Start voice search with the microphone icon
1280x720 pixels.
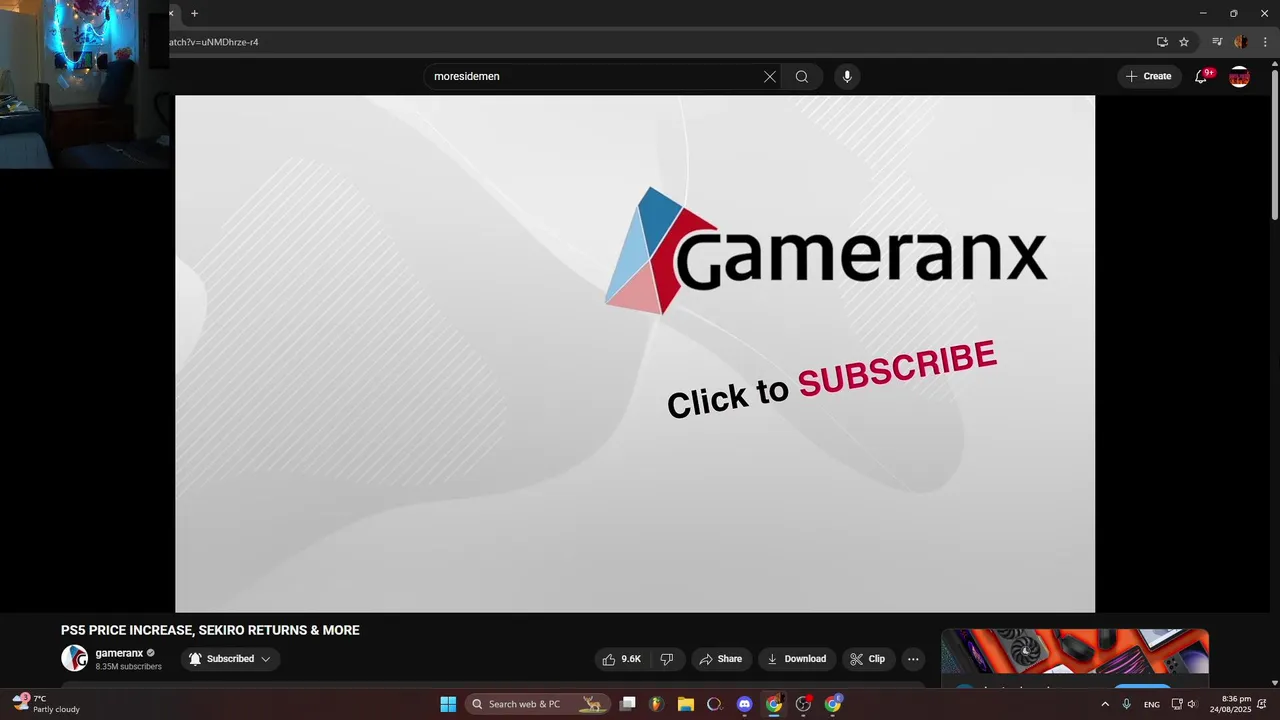847,76
